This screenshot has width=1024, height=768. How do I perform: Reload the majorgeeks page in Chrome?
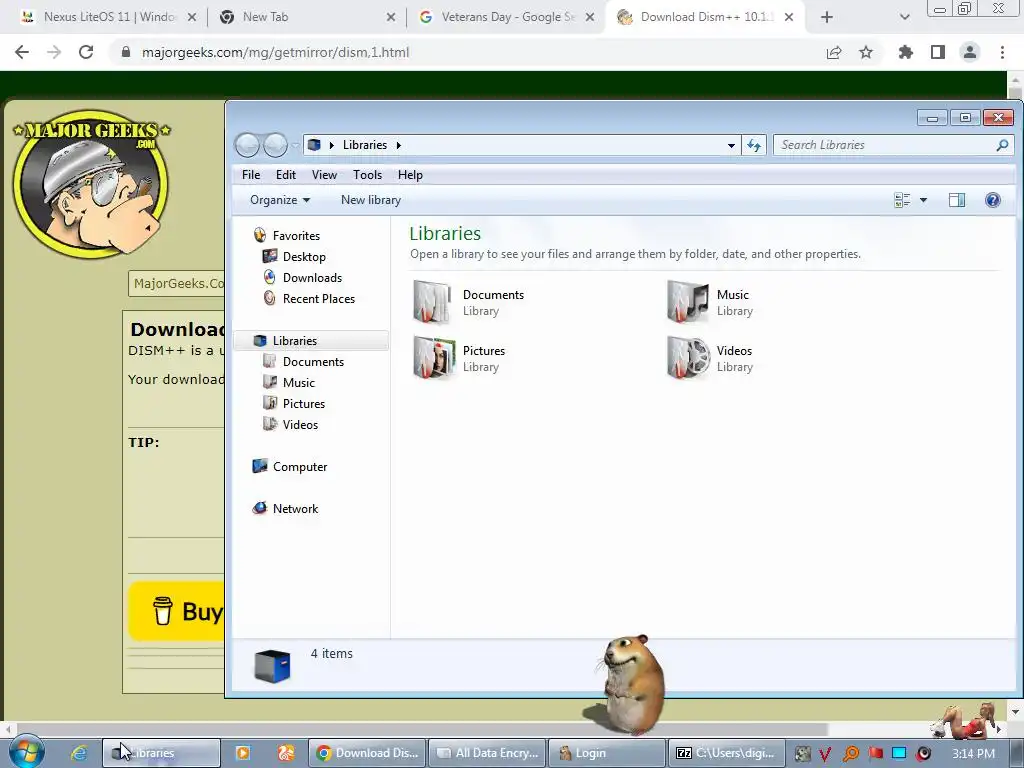tap(86, 52)
